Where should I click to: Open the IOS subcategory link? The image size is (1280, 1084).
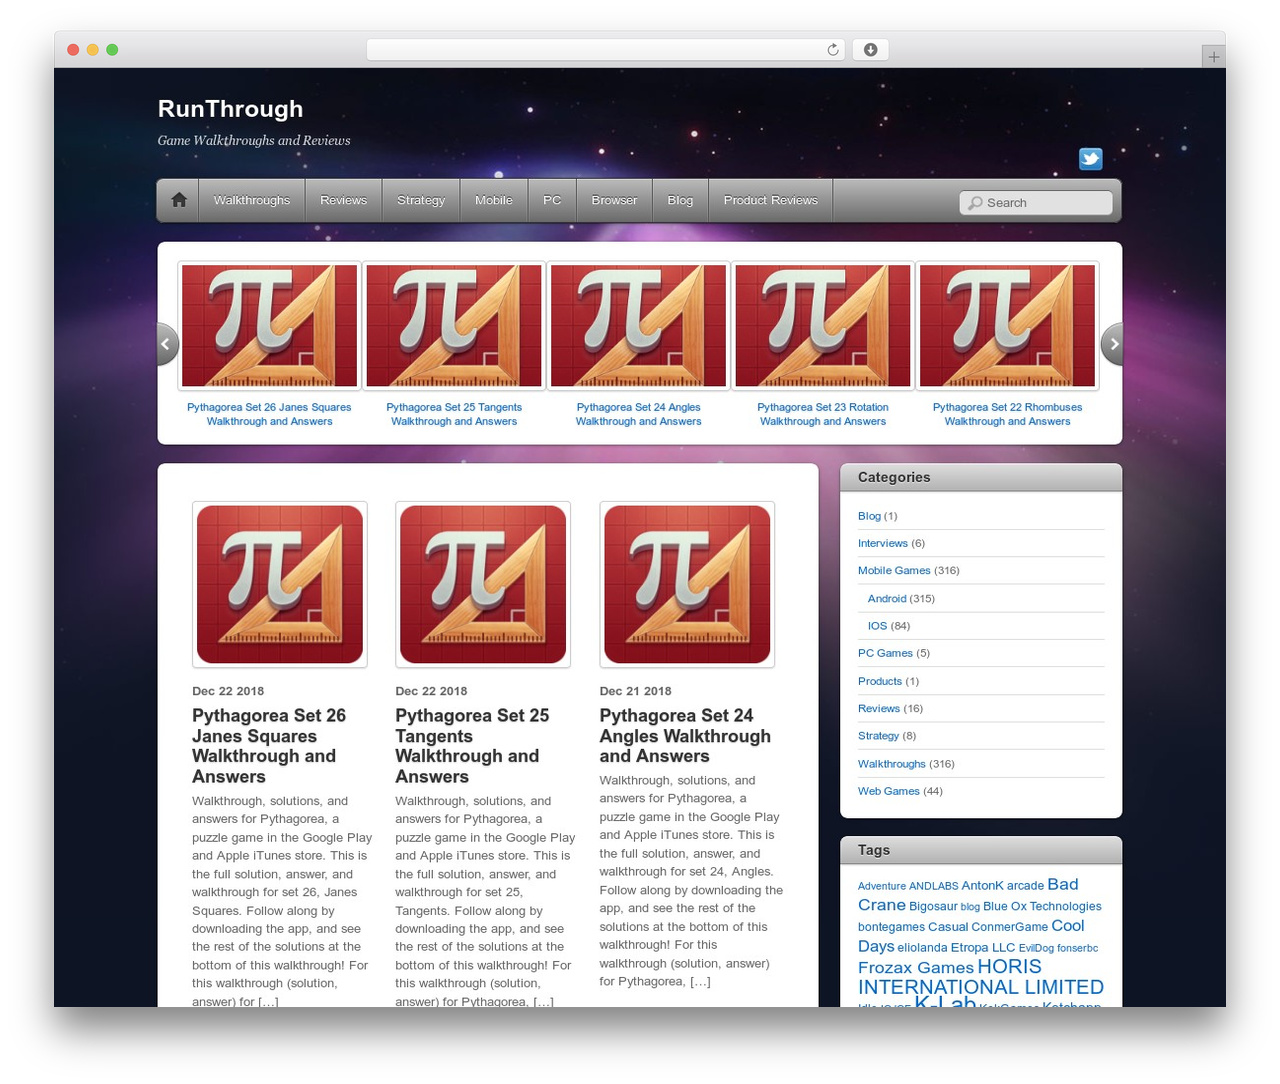click(x=877, y=626)
